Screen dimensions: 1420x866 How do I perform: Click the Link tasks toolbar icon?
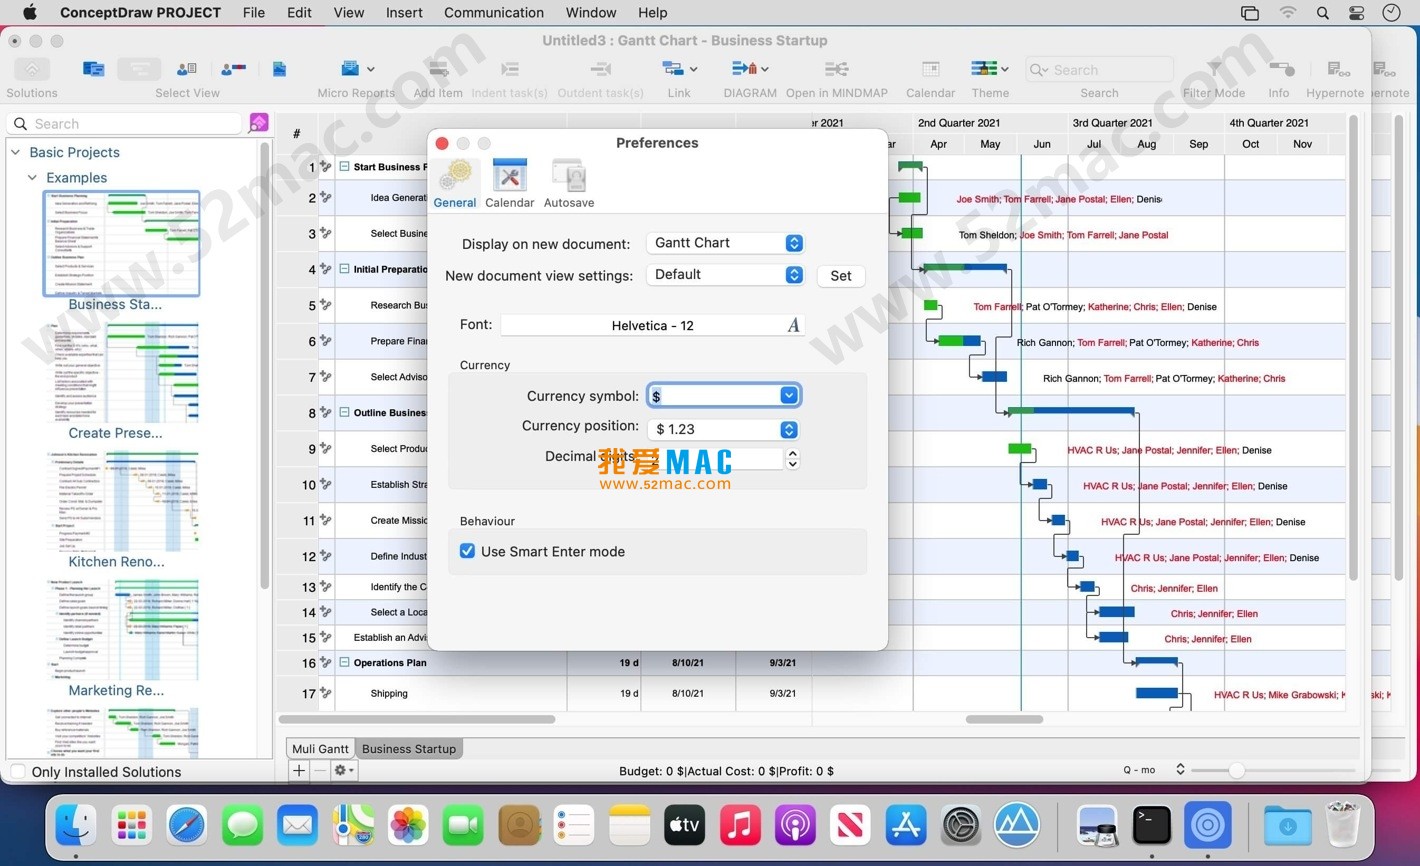pos(672,69)
